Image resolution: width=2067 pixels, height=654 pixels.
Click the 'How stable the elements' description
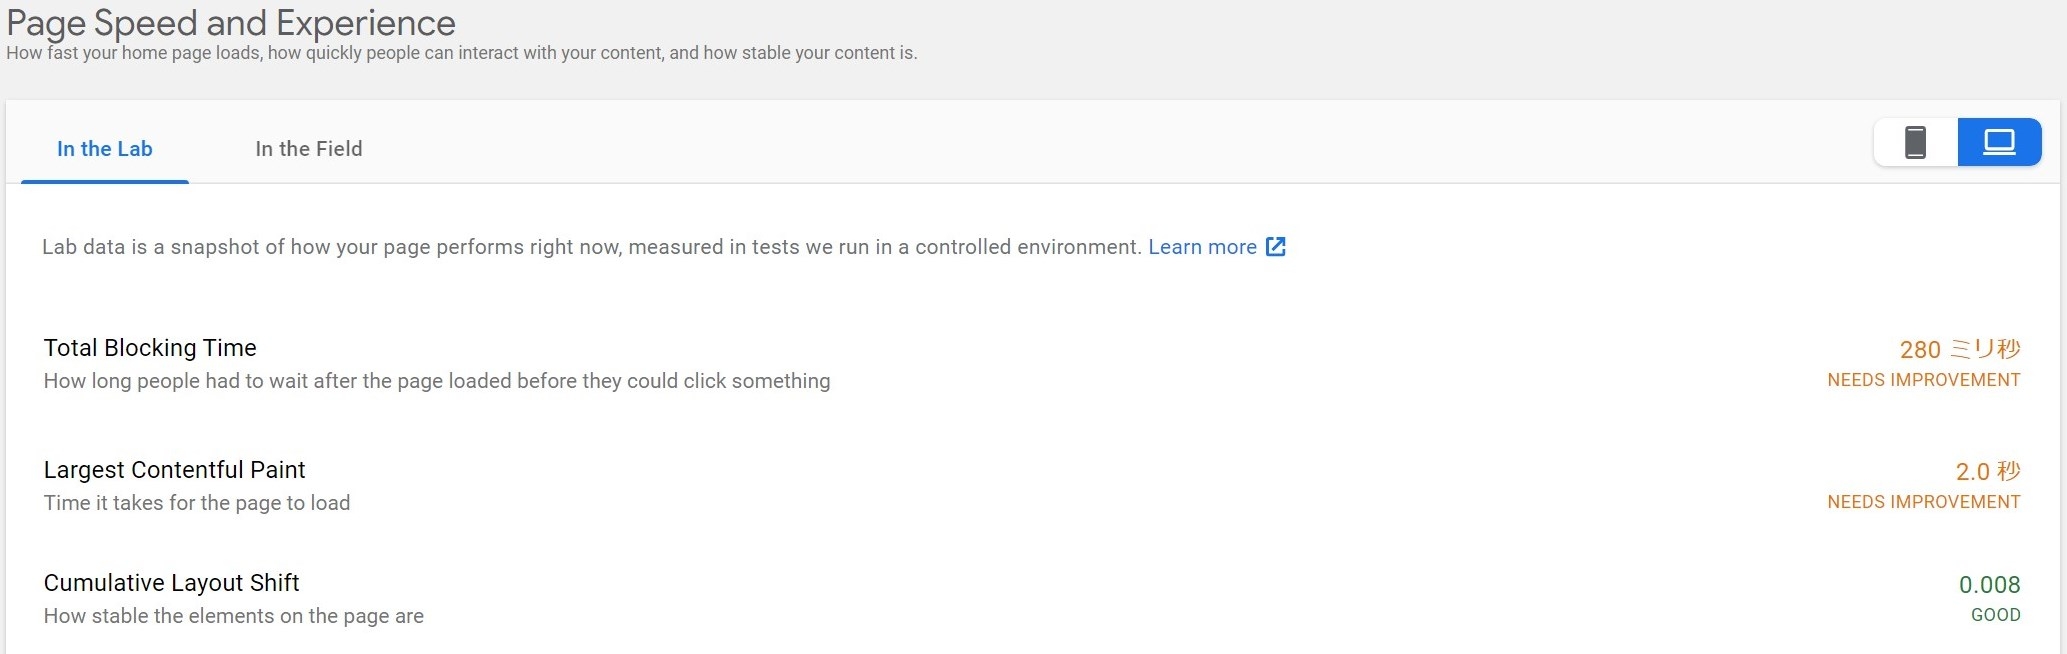point(233,616)
